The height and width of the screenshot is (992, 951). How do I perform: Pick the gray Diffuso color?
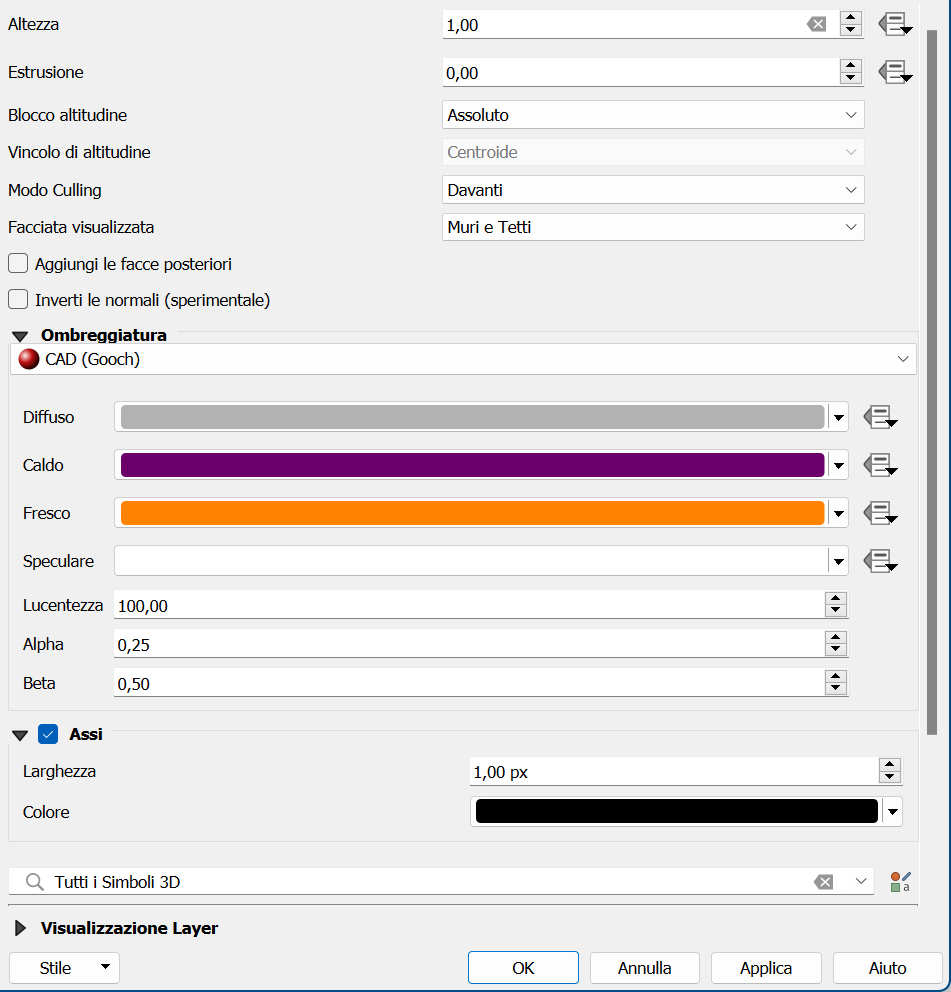(x=472, y=418)
